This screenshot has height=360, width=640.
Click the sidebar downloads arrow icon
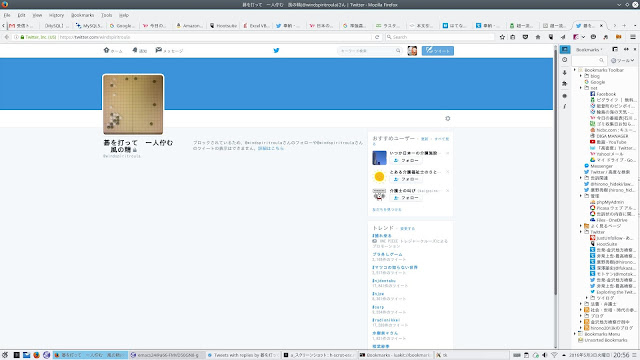[564, 72]
